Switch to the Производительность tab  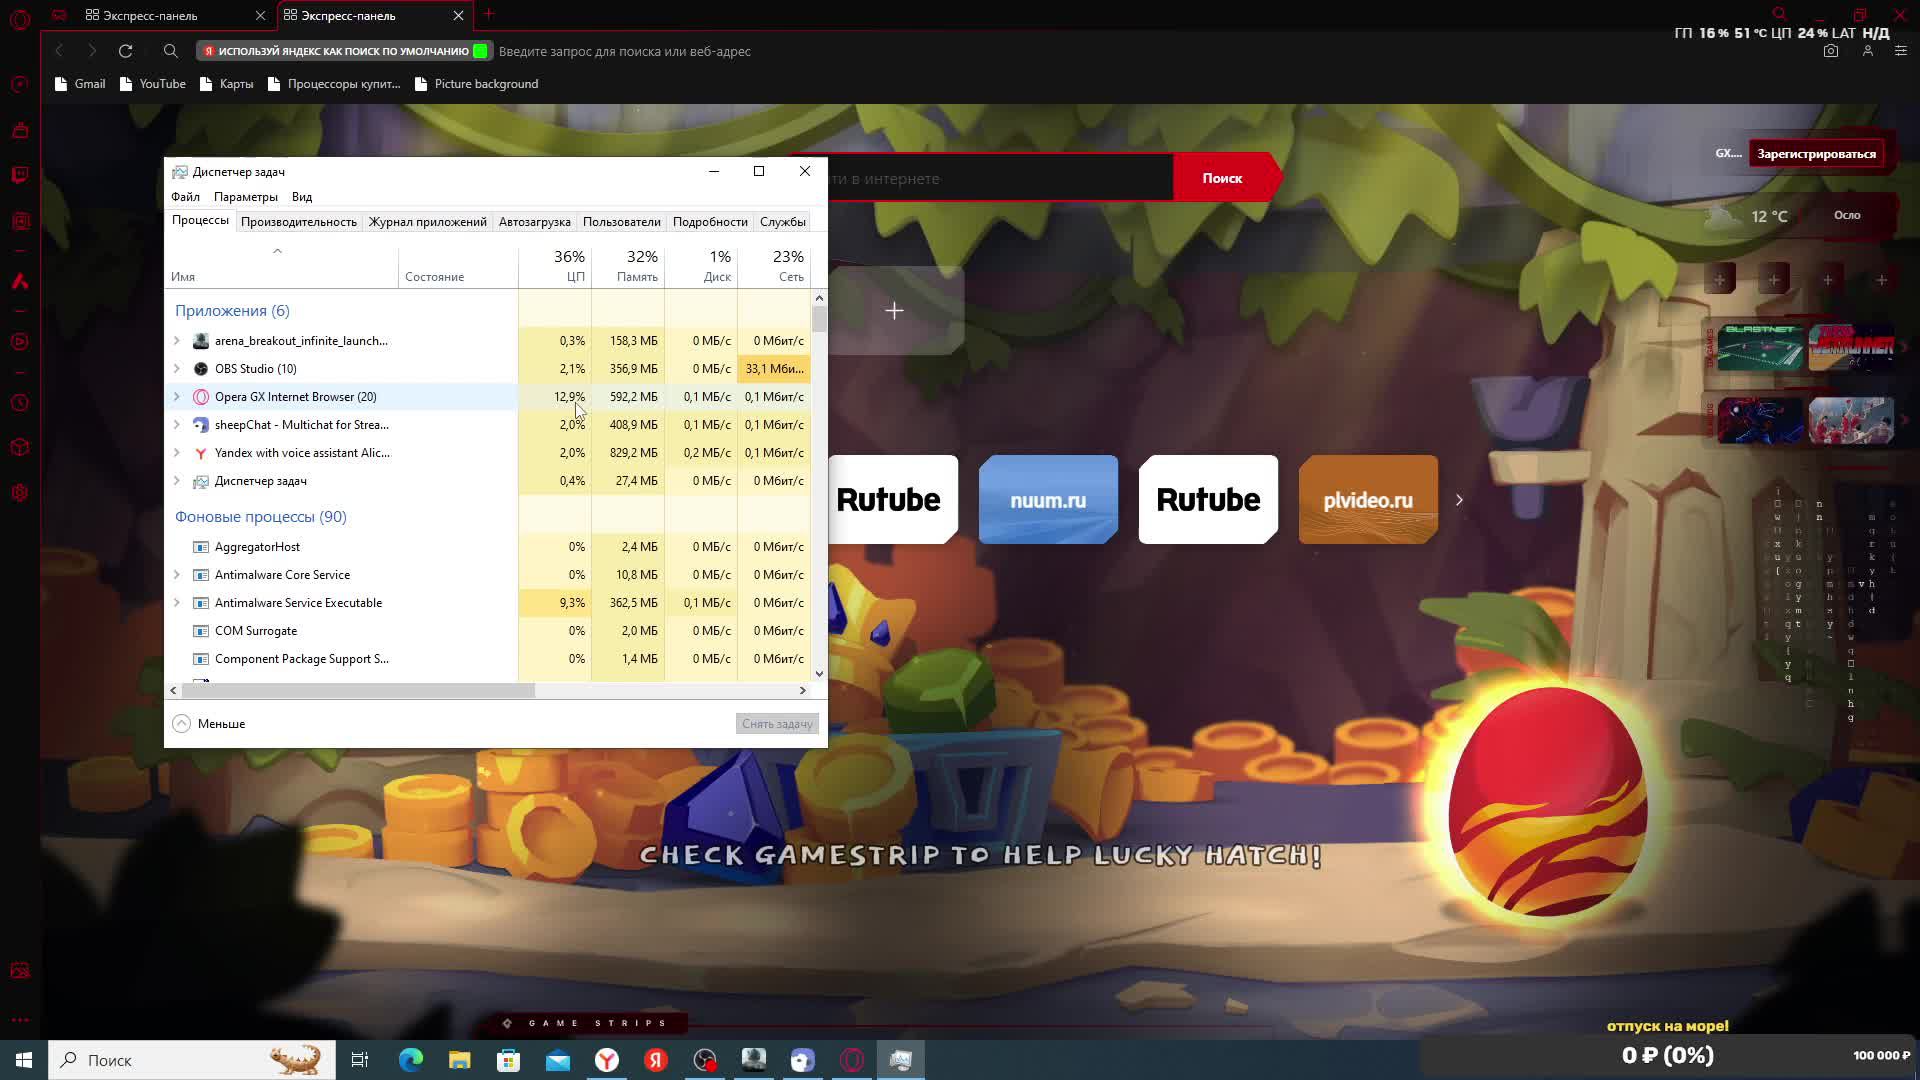pyautogui.click(x=298, y=222)
